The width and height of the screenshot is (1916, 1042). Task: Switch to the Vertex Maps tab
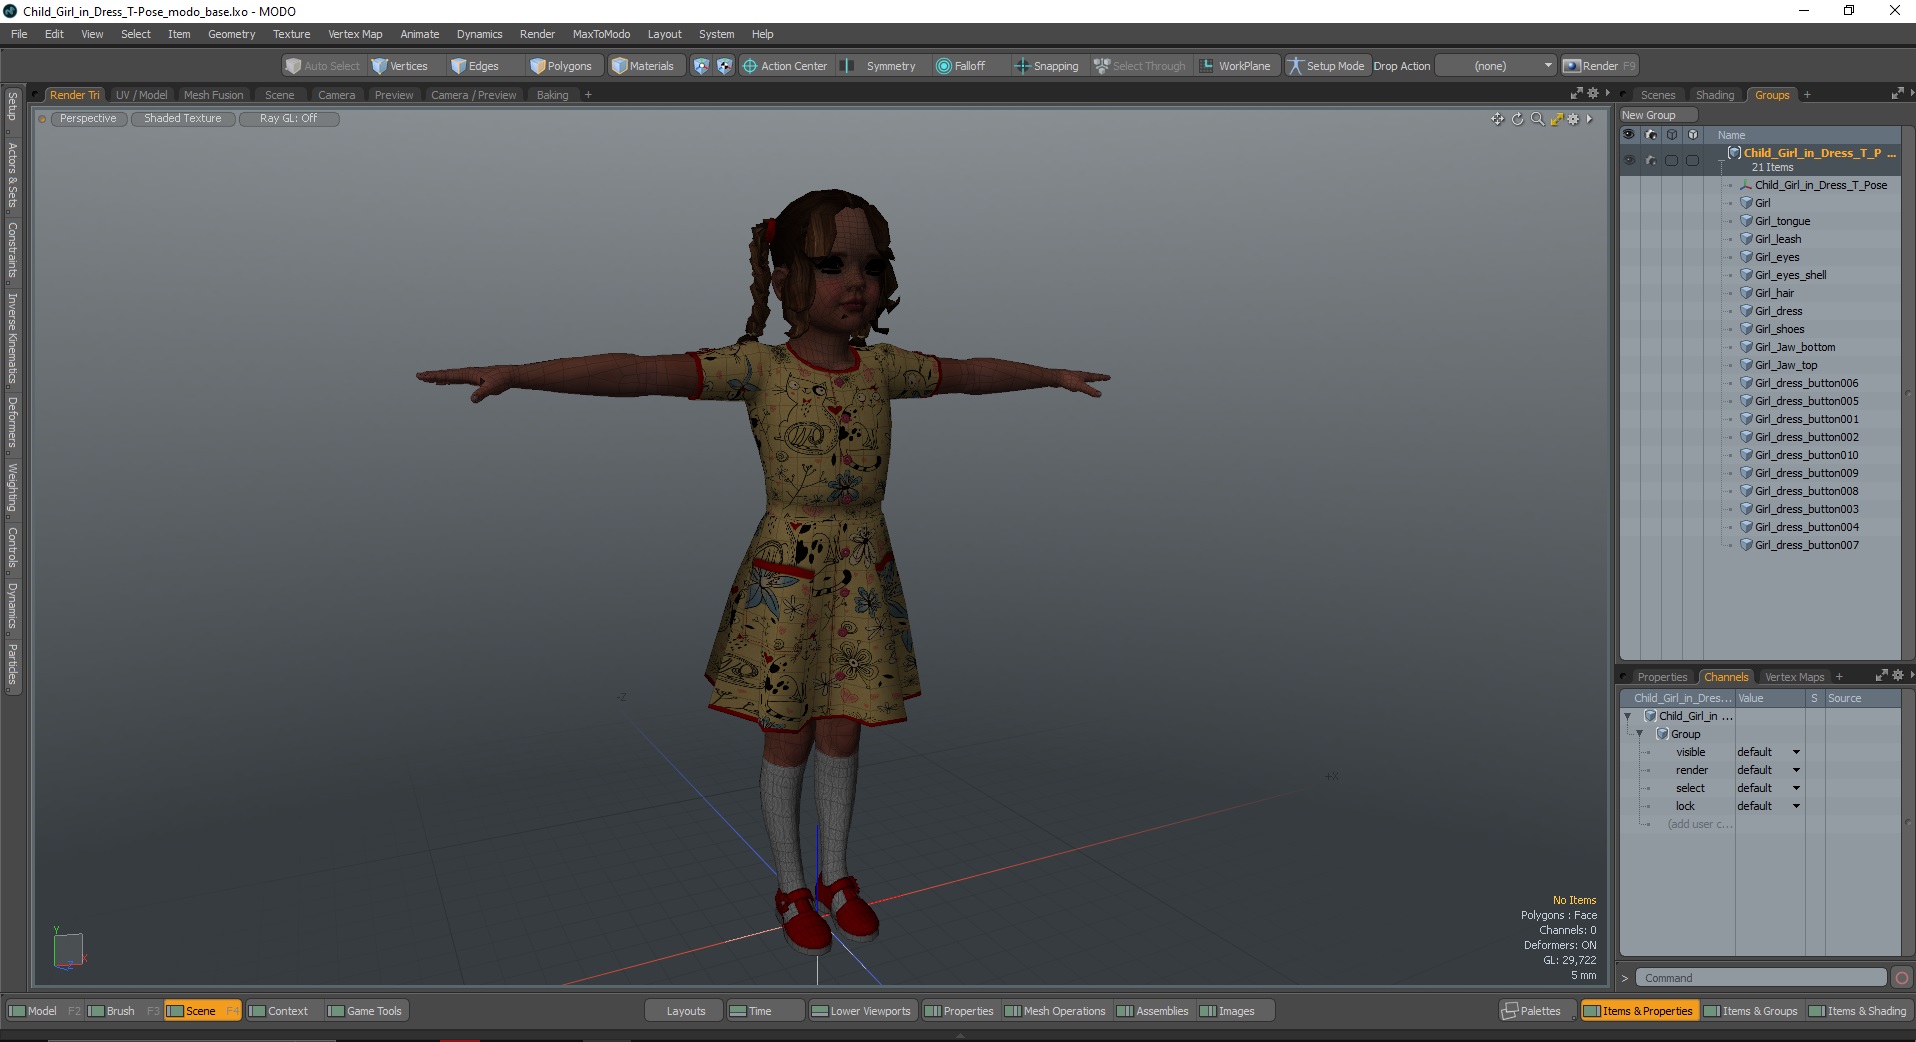pos(1794,677)
